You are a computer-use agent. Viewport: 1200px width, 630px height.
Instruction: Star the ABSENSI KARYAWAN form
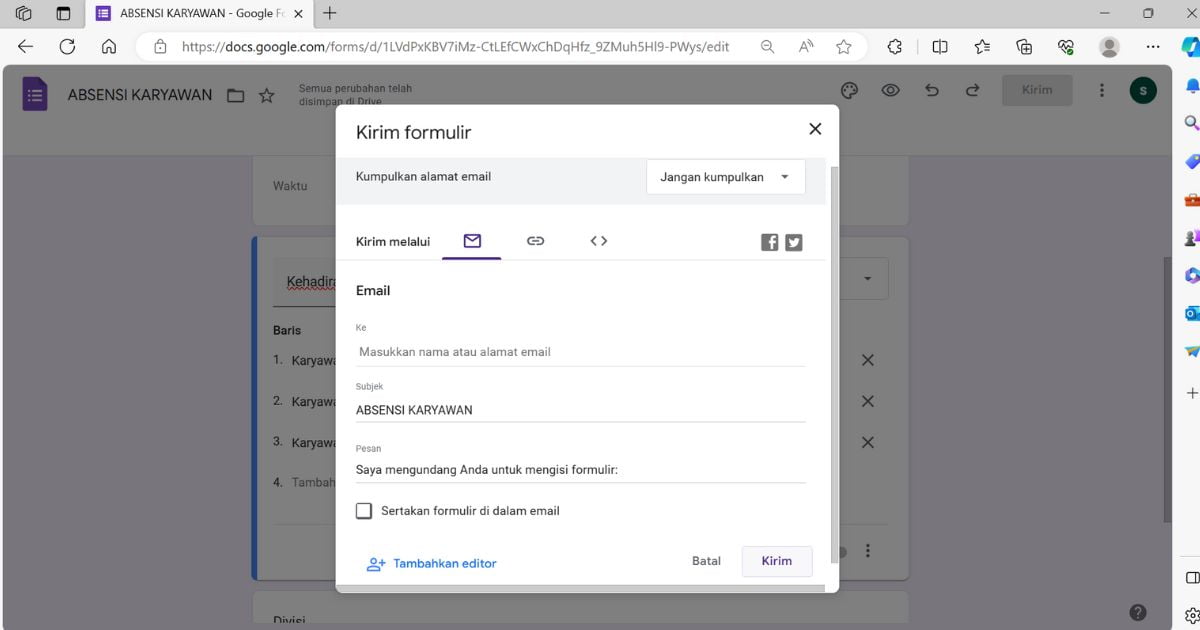click(267, 96)
